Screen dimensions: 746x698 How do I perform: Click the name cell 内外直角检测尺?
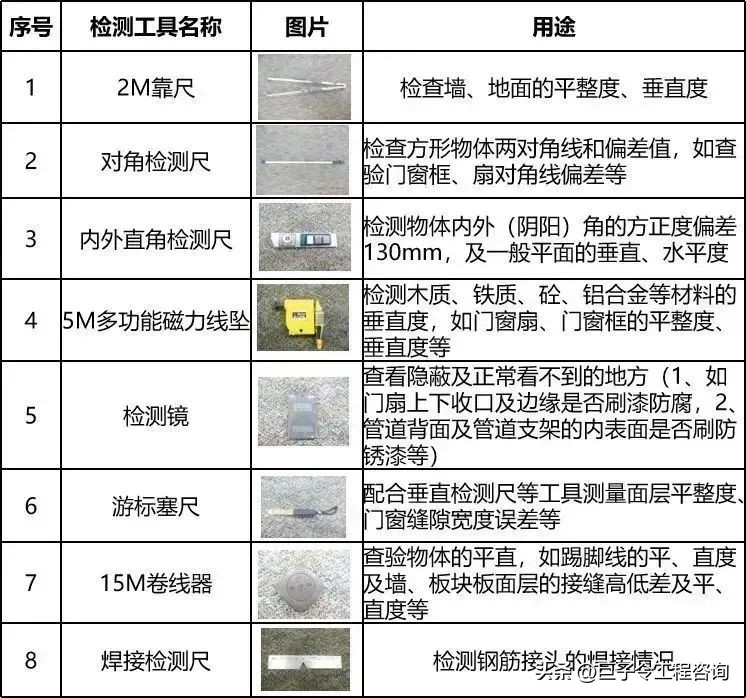point(156,238)
